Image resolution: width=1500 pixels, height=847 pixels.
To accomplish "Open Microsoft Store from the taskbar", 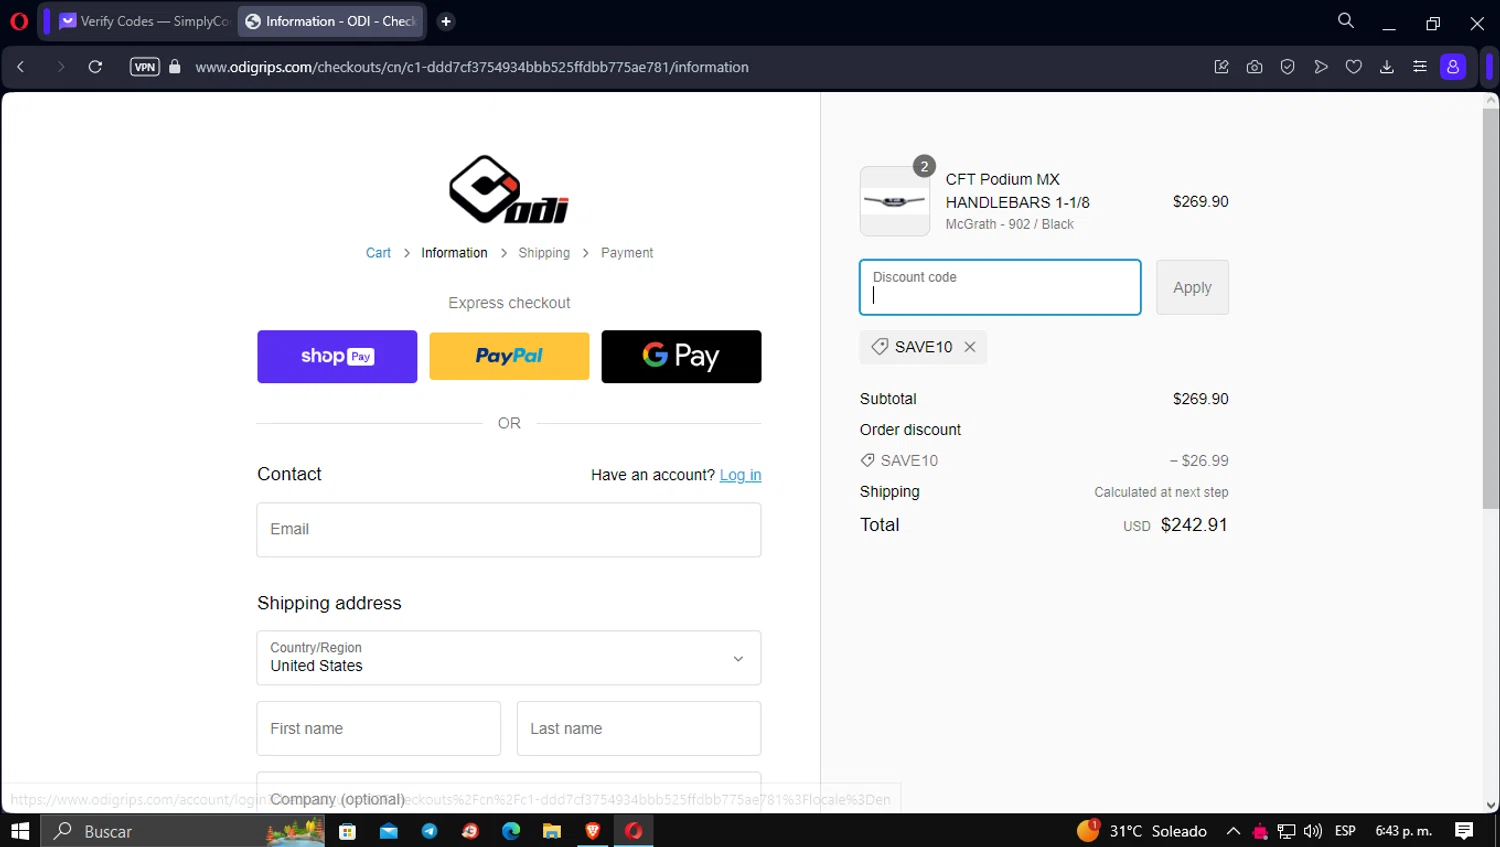I will [347, 831].
